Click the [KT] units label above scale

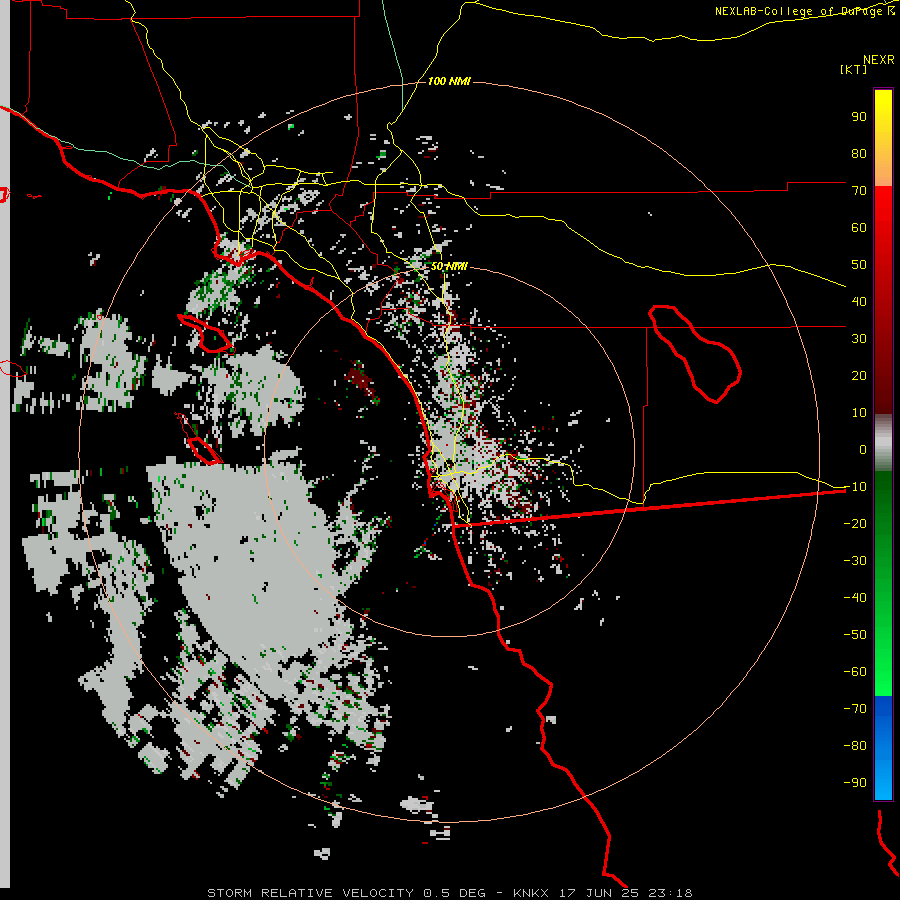coord(854,69)
